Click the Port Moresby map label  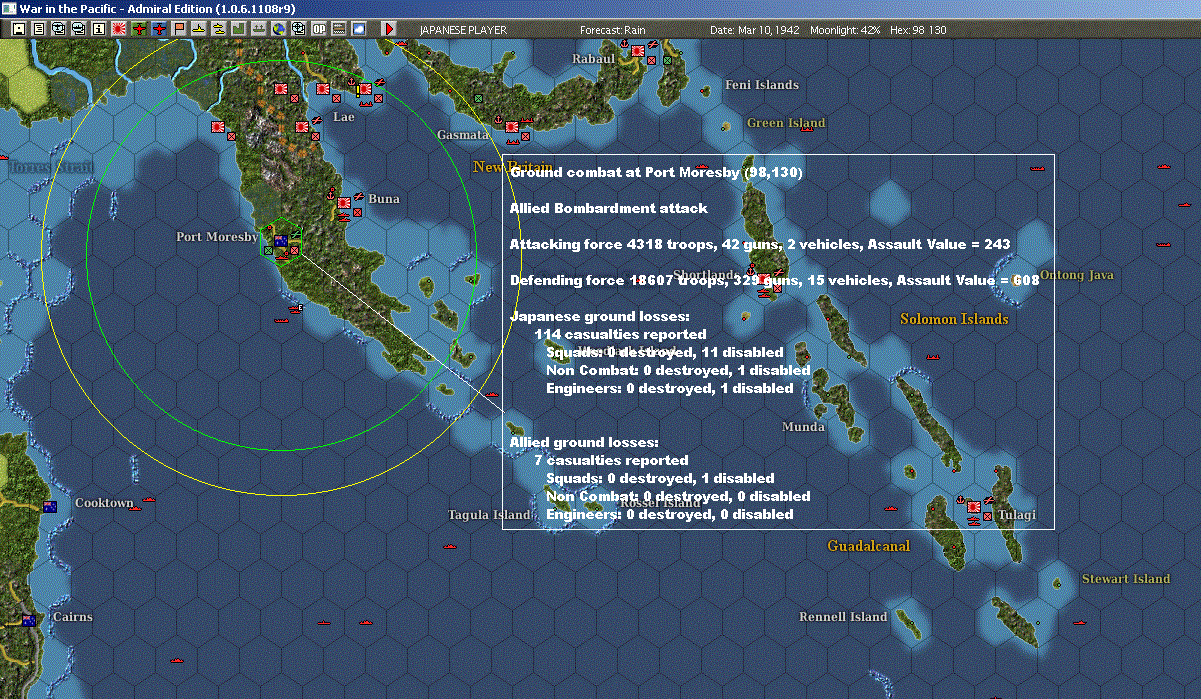tap(217, 237)
